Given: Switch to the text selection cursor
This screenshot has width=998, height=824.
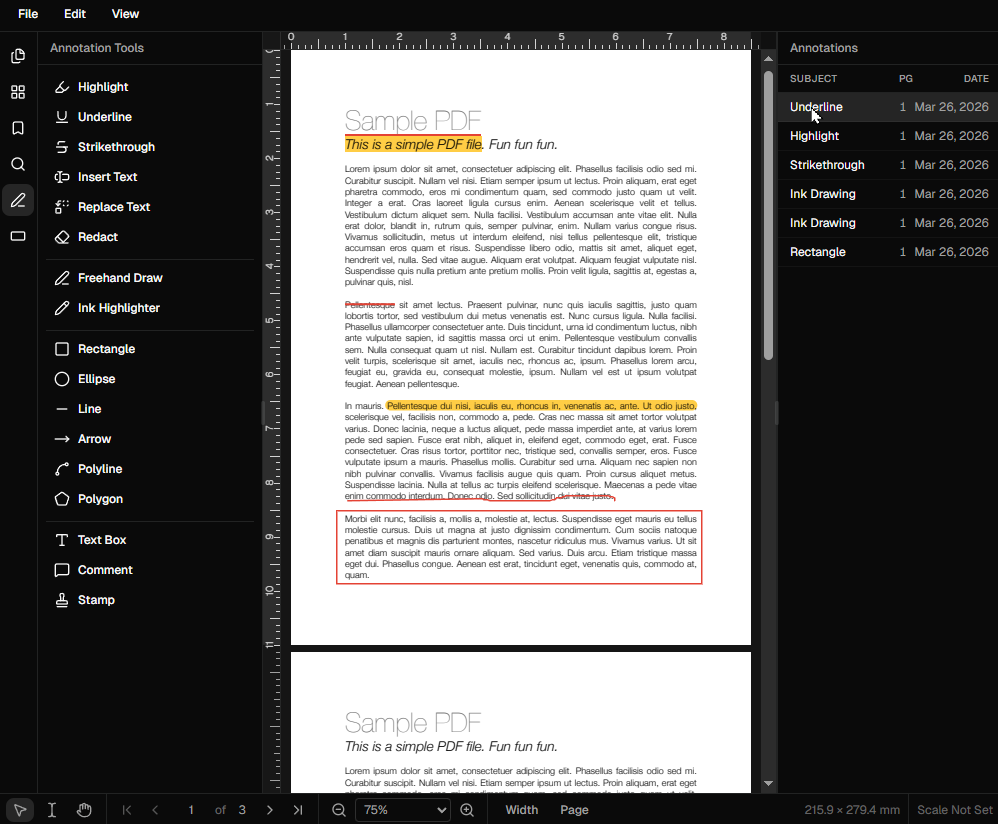Looking at the screenshot, I should click(52, 809).
